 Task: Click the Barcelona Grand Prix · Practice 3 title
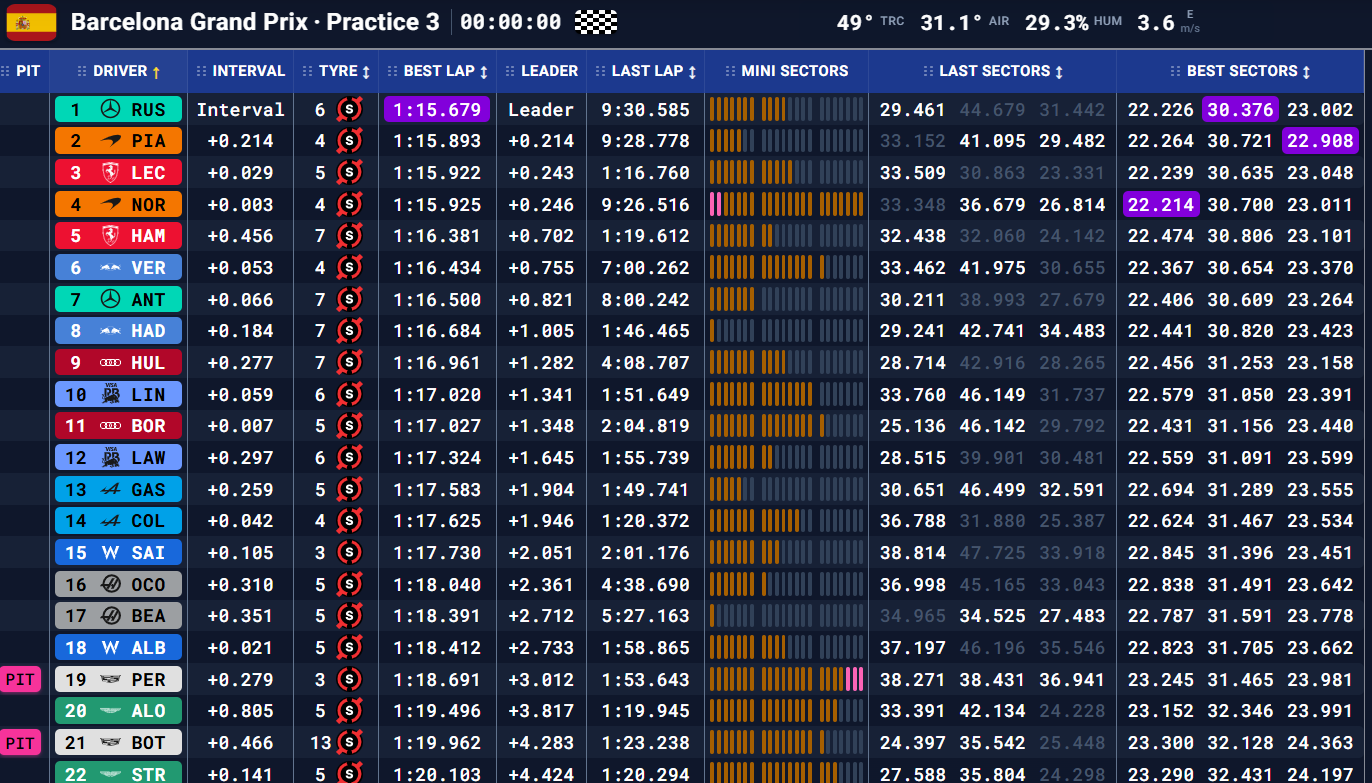(255, 22)
